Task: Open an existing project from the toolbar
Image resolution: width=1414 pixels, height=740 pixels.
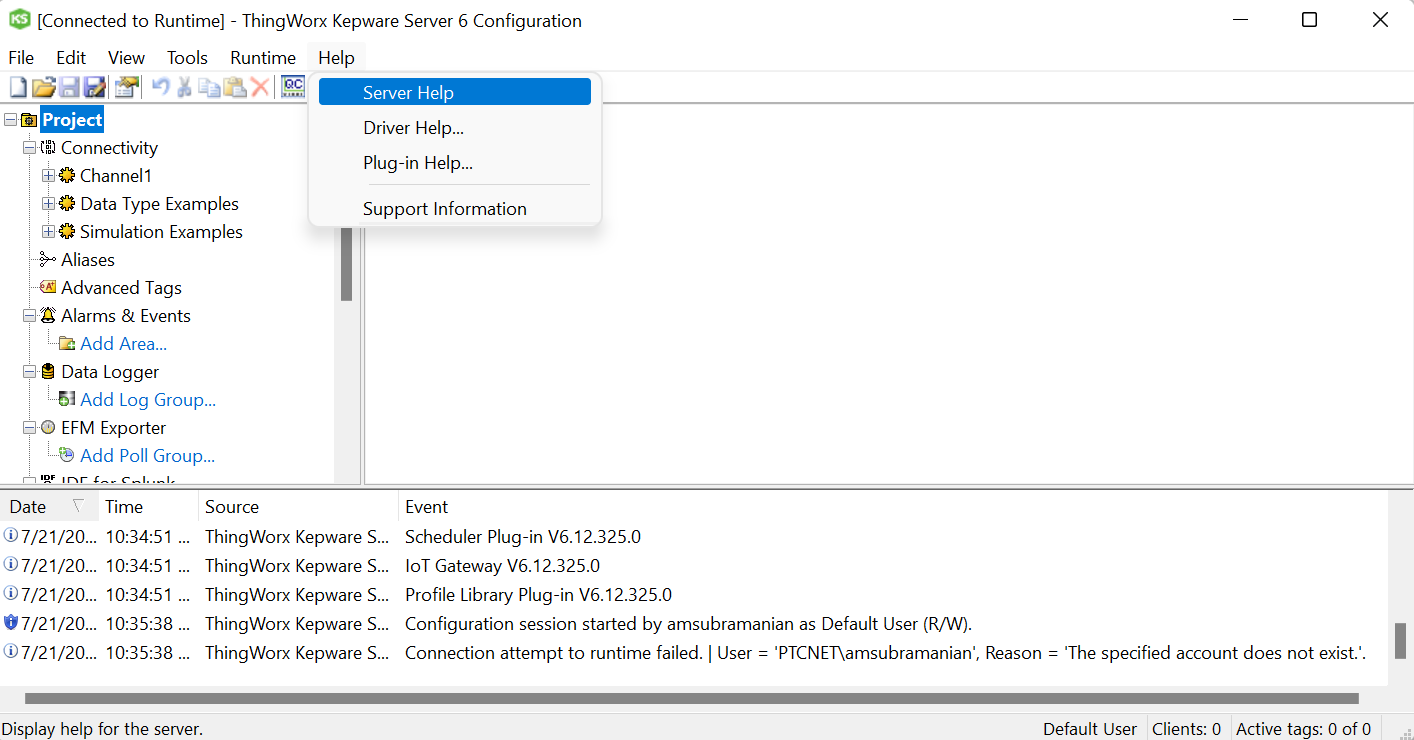Action: [44, 87]
